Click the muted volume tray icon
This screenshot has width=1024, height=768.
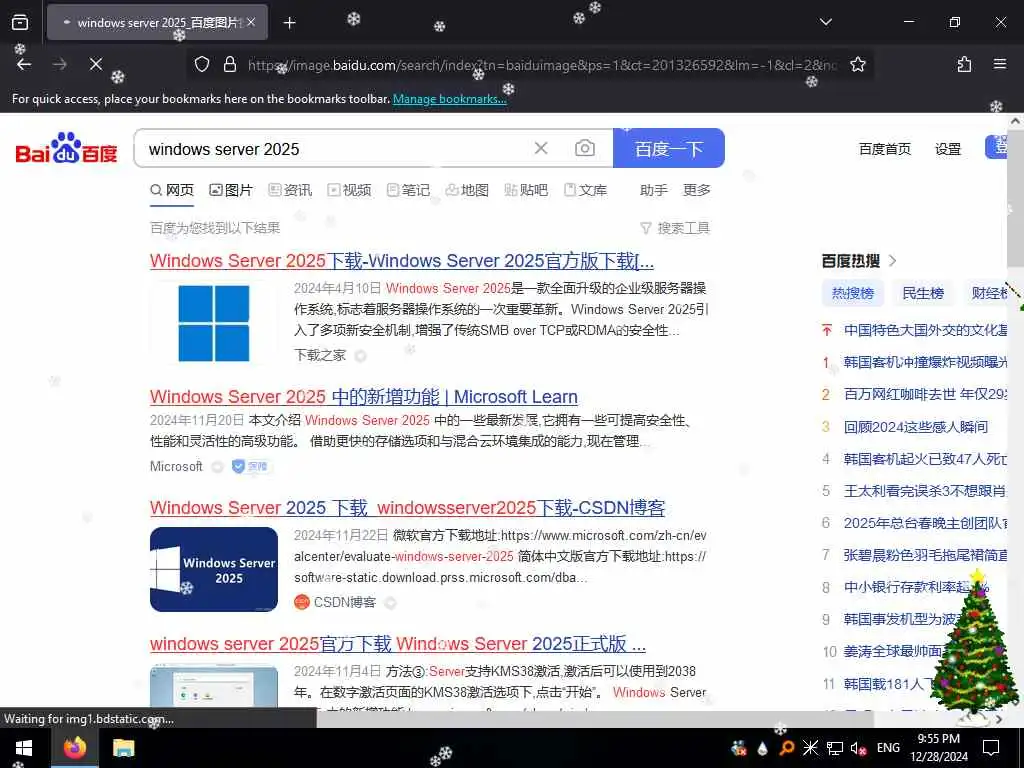tap(858, 748)
